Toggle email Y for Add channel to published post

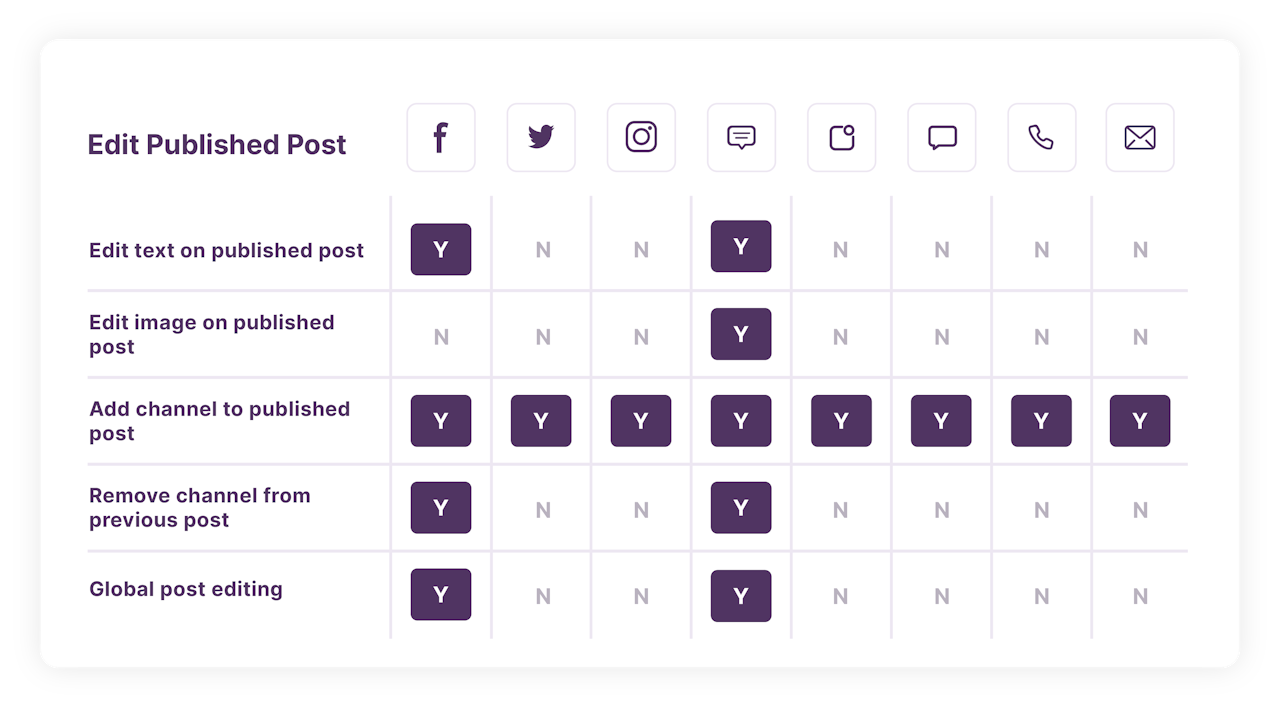[1140, 421]
